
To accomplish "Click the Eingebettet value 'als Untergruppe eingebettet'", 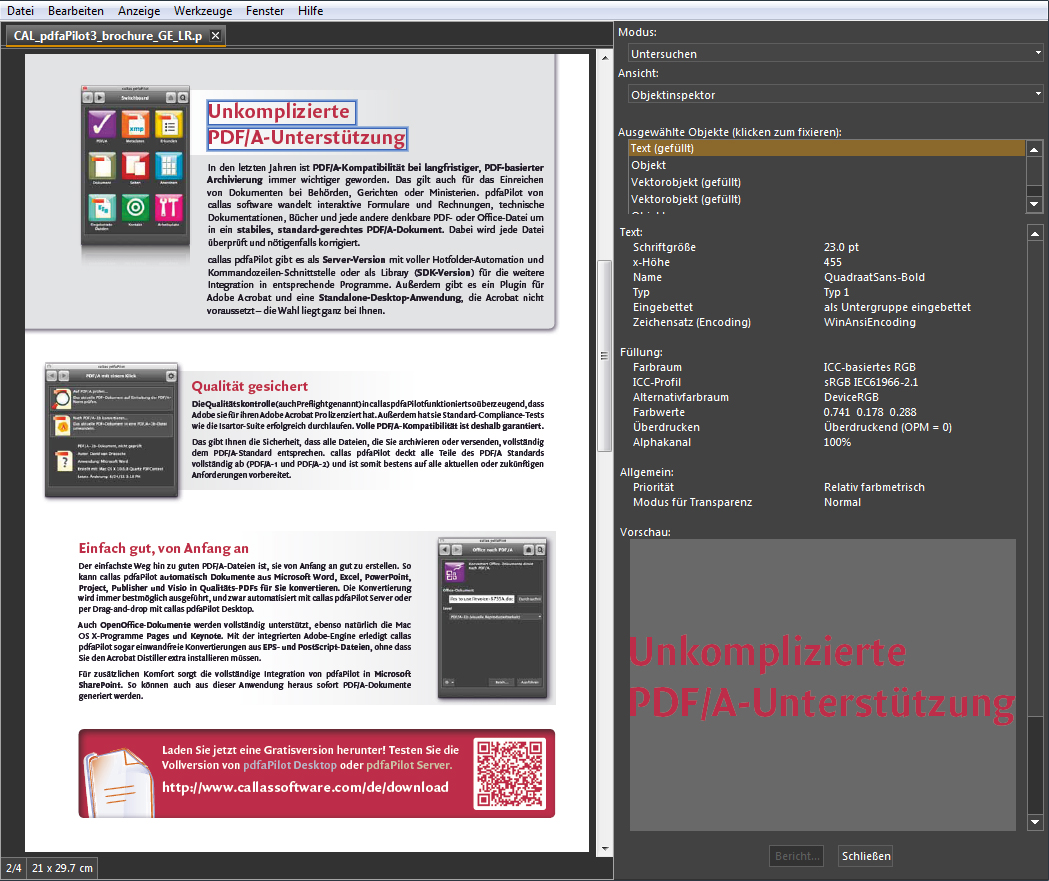I will [897, 307].
